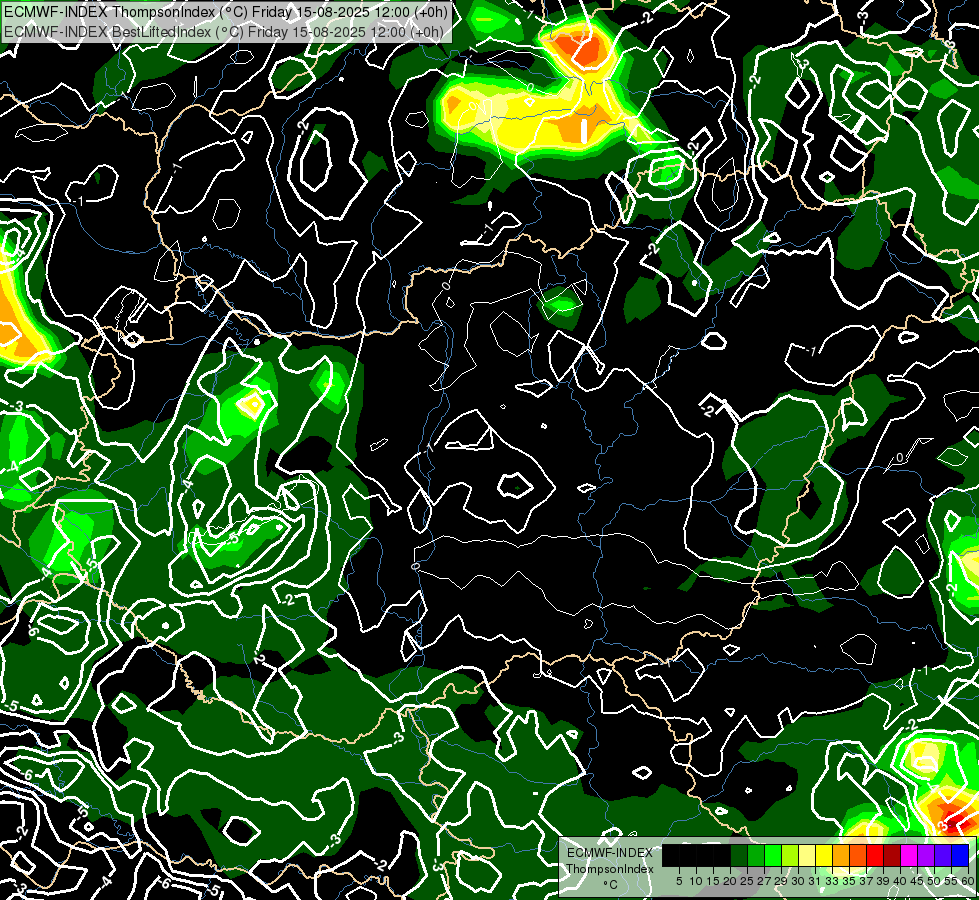Pick the pale yellow 30–31 legend swatch

click(807, 856)
